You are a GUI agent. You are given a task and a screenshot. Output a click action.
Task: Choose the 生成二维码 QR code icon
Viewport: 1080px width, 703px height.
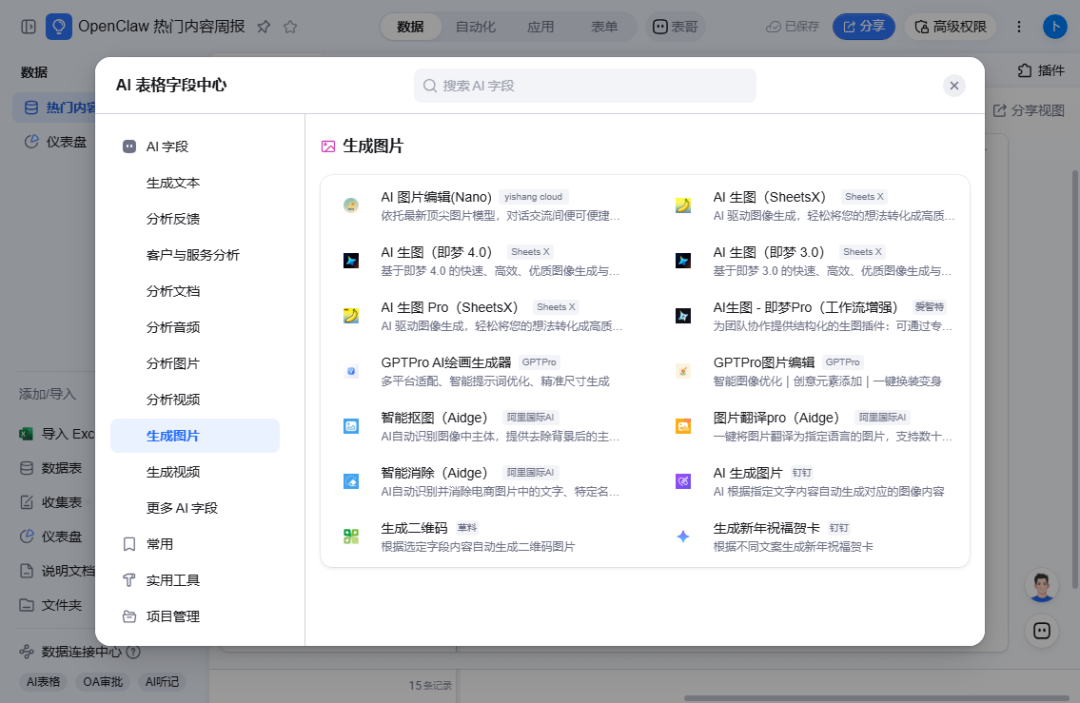(351, 536)
